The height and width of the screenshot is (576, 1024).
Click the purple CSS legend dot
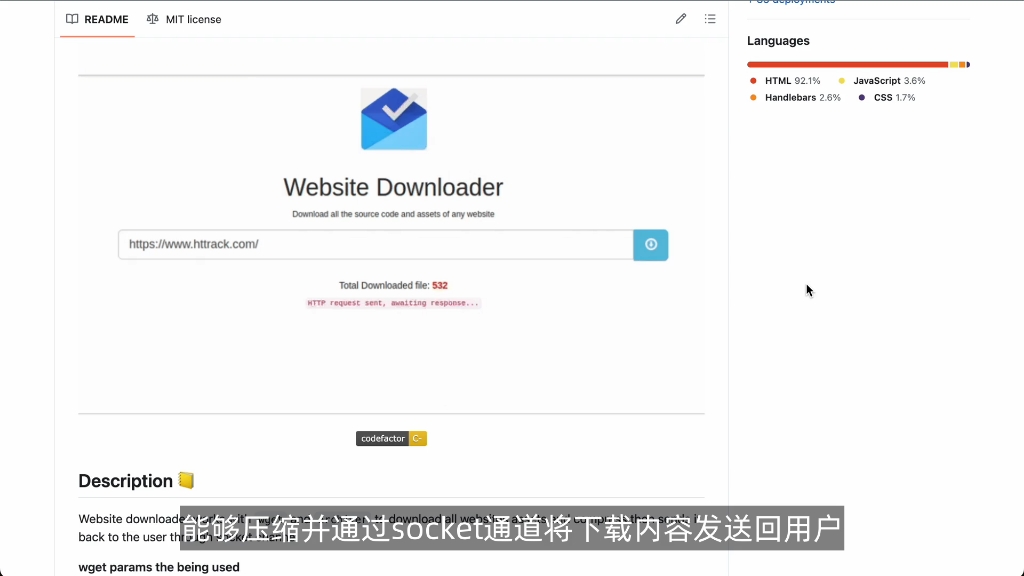coord(863,97)
